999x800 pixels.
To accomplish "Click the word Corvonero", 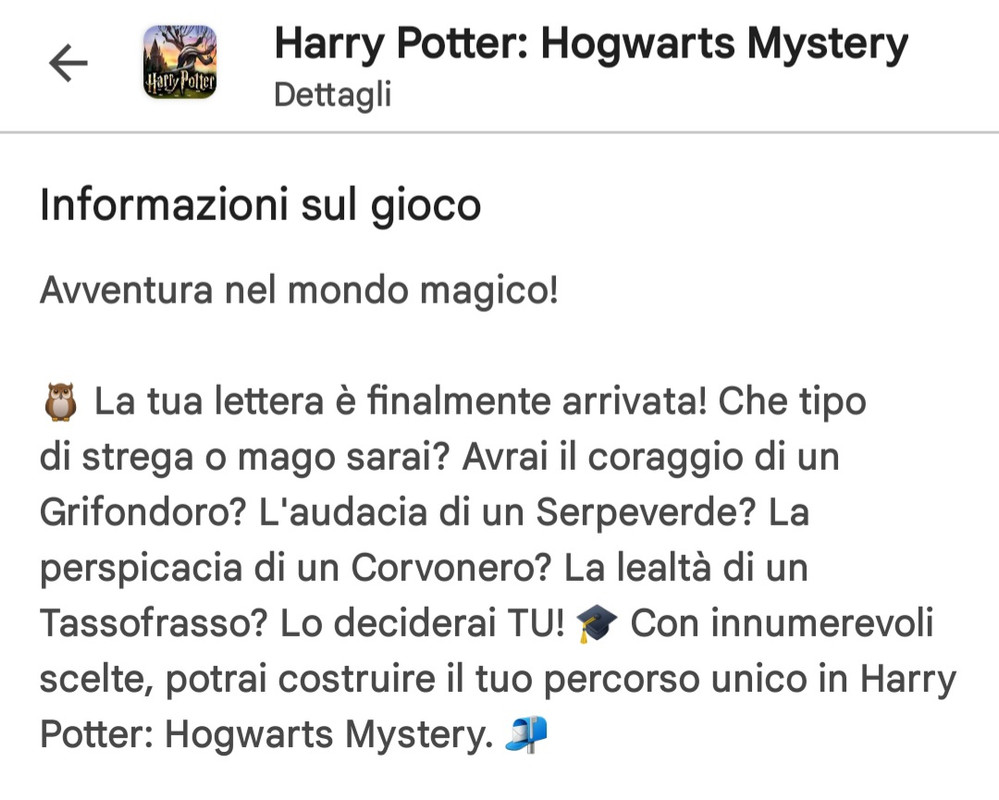I will 450,568.
